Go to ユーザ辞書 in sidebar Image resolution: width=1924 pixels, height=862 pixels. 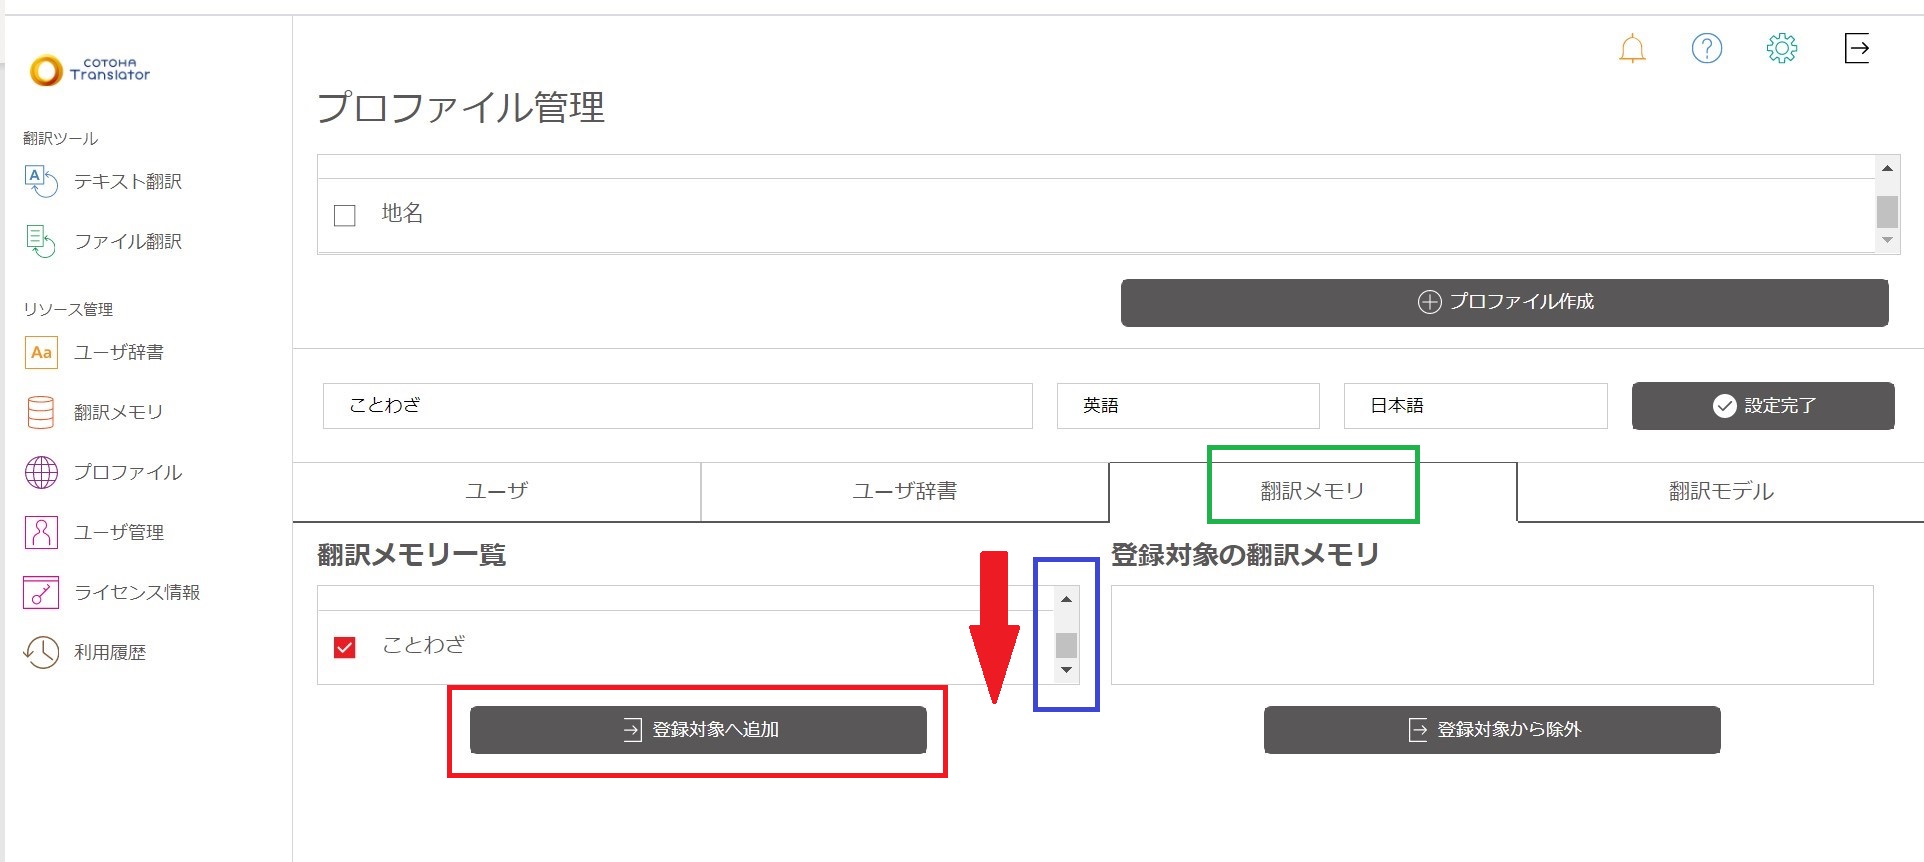[118, 352]
